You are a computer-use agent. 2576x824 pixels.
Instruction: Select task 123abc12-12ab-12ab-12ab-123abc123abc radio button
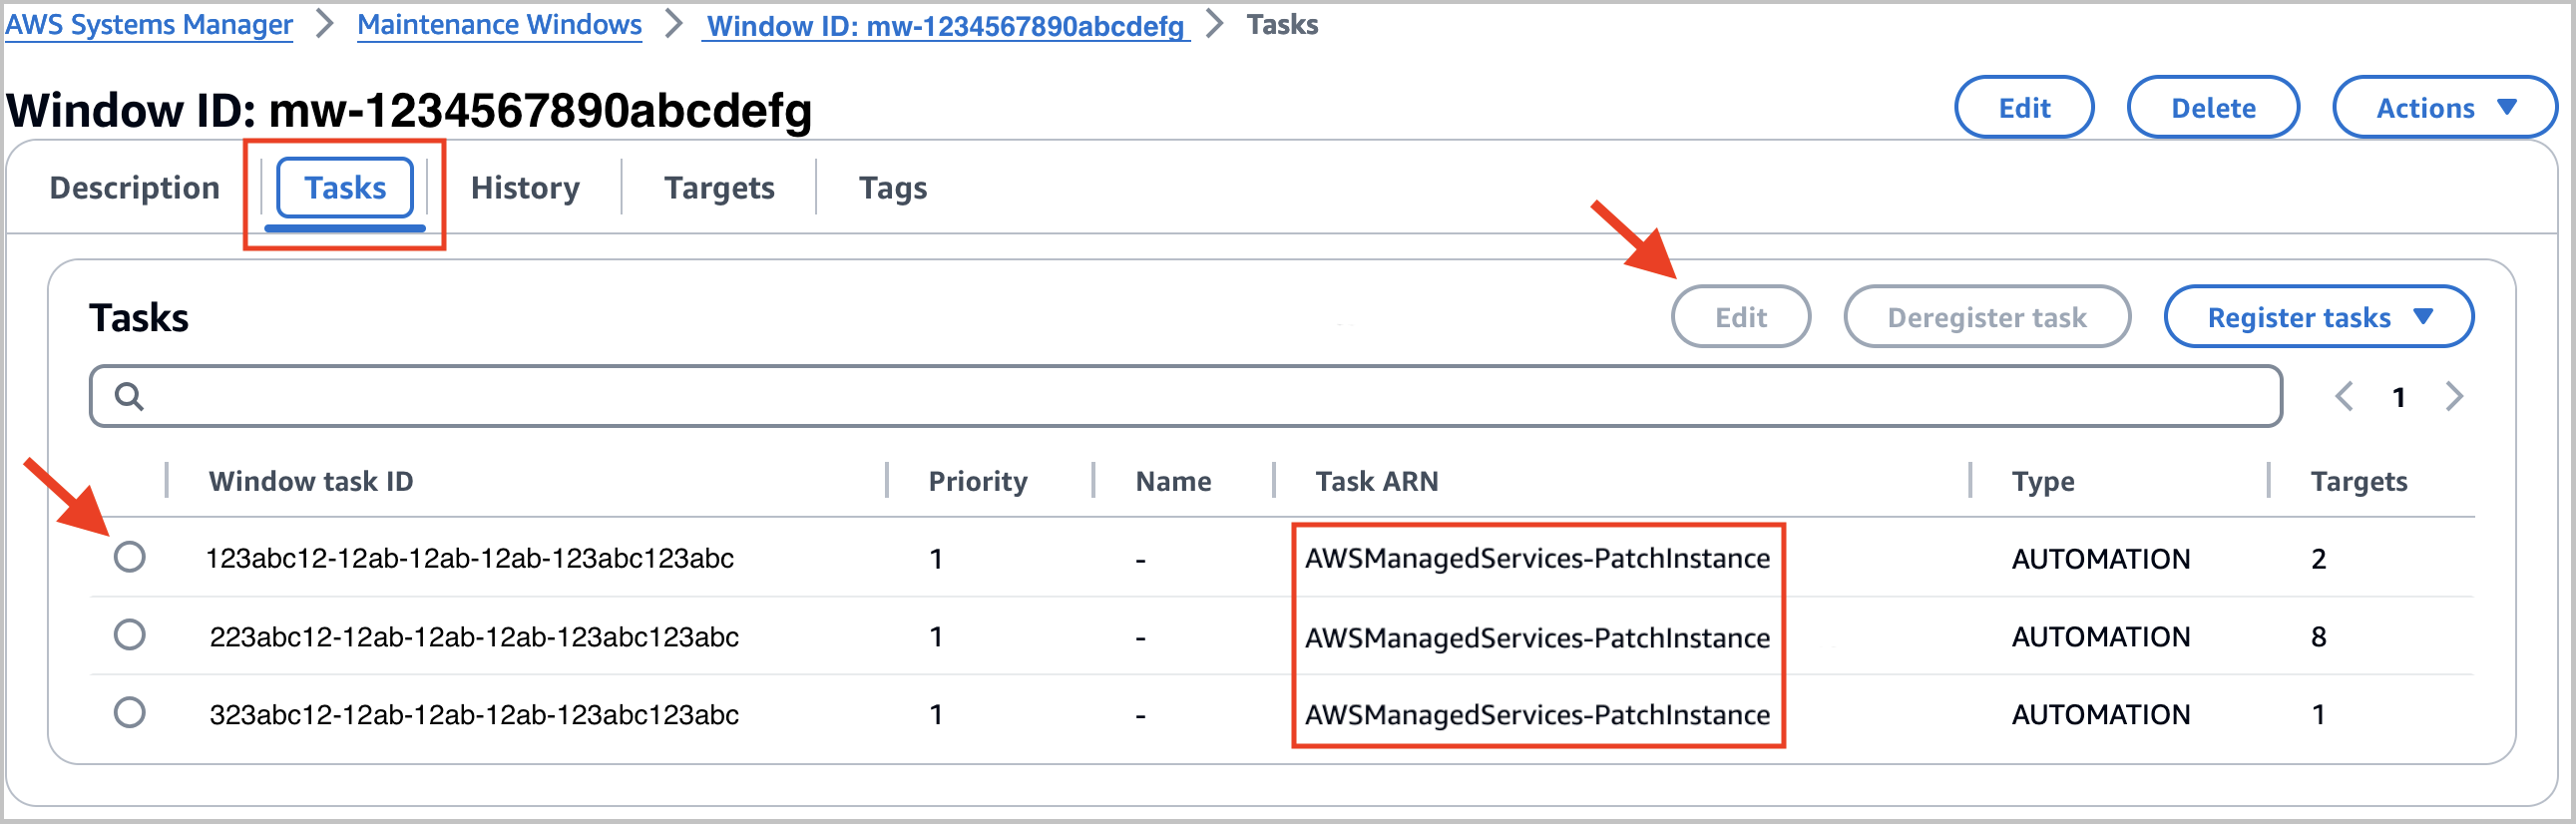tap(129, 556)
